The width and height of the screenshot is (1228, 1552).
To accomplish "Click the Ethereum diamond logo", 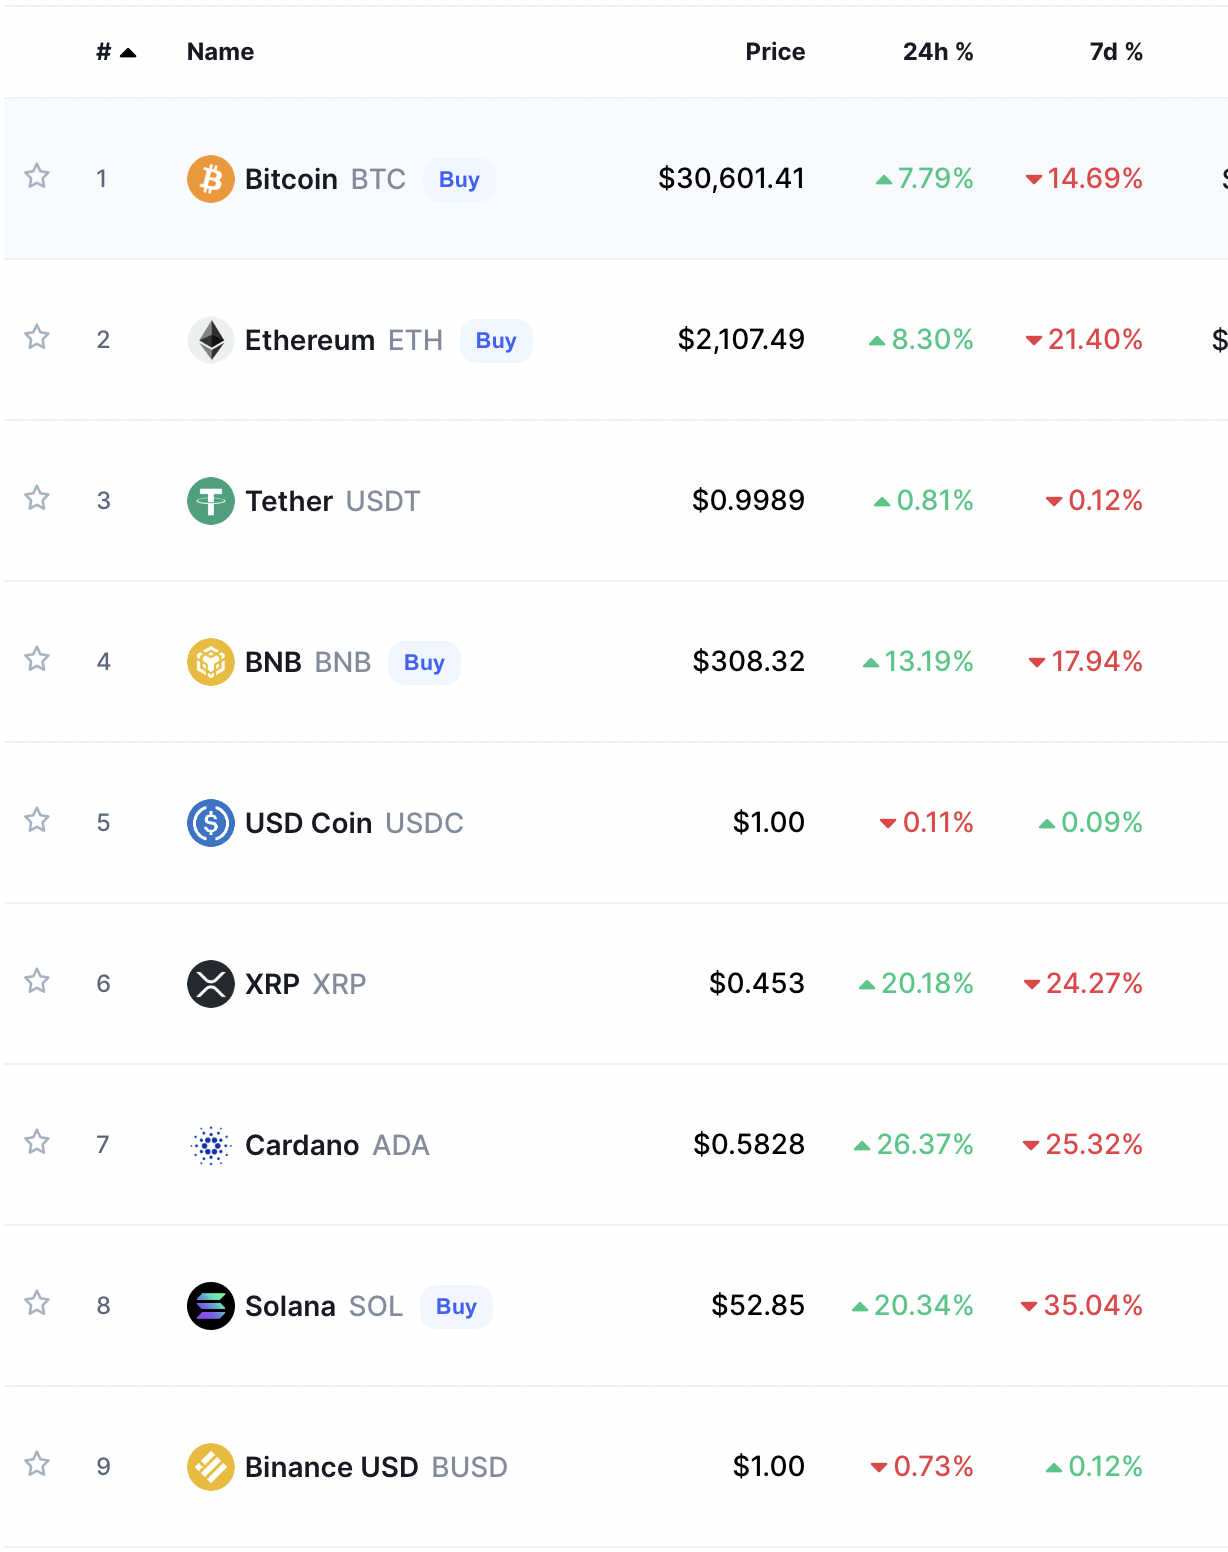I will click(211, 340).
